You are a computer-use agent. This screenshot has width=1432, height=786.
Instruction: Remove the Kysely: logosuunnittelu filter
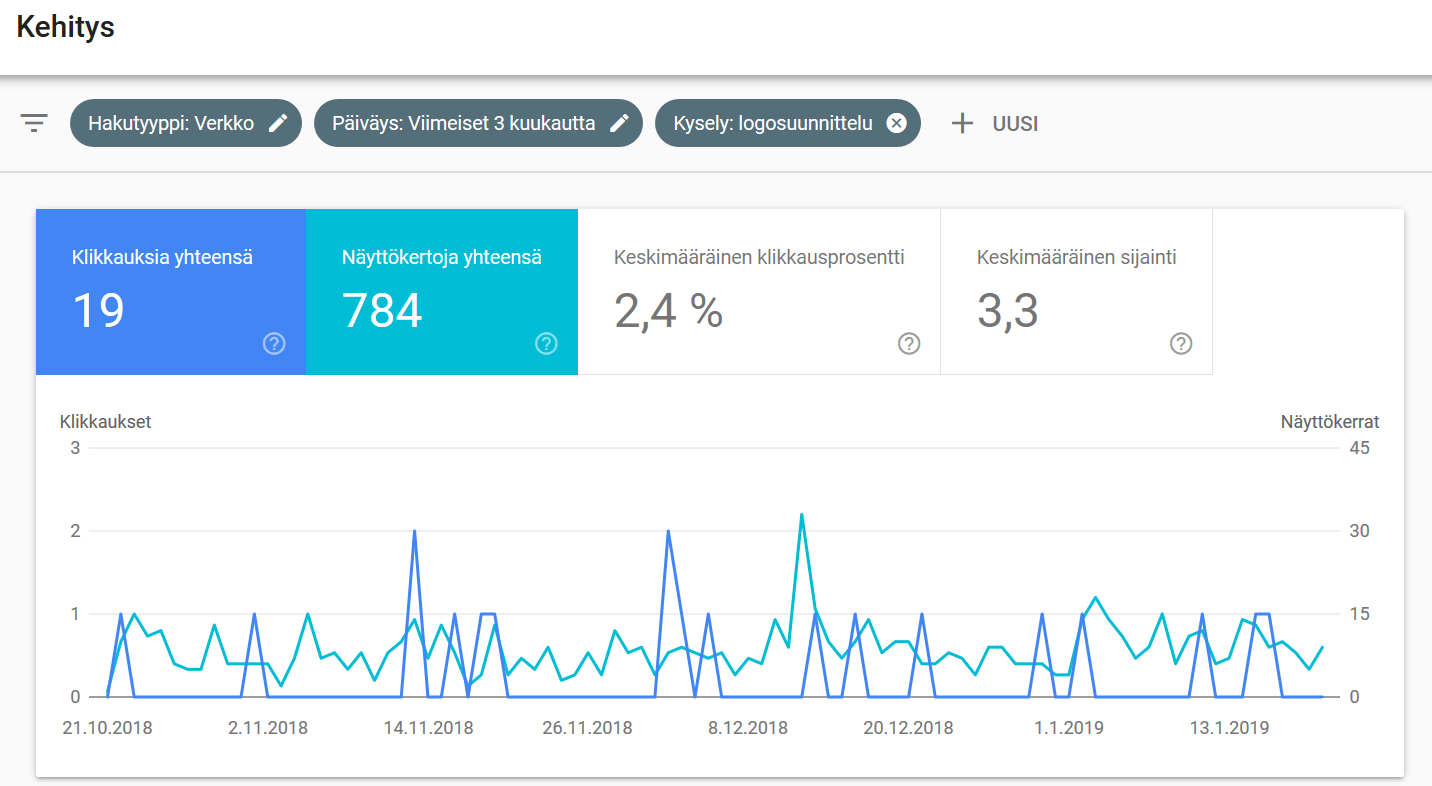coord(897,123)
